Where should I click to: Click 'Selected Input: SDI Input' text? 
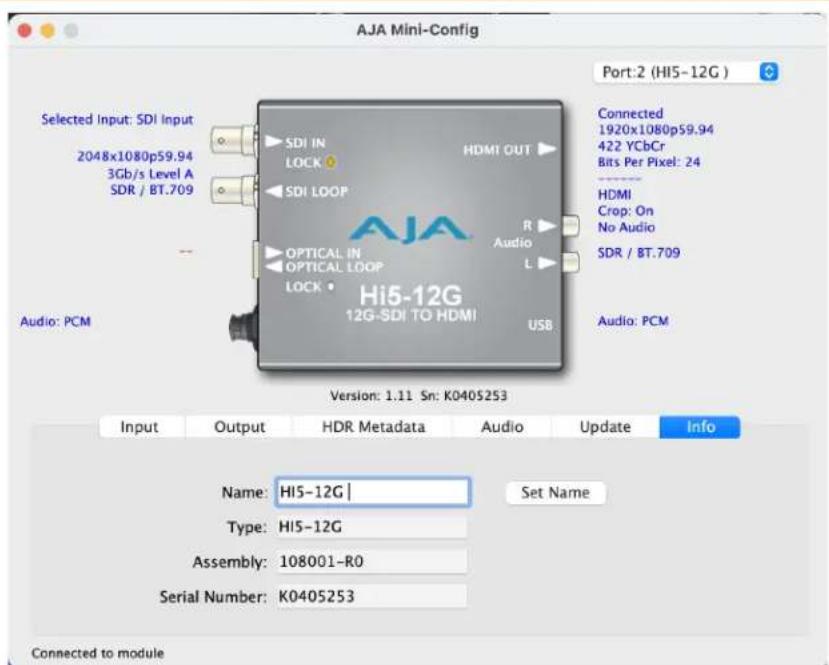(x=117, y=119)
